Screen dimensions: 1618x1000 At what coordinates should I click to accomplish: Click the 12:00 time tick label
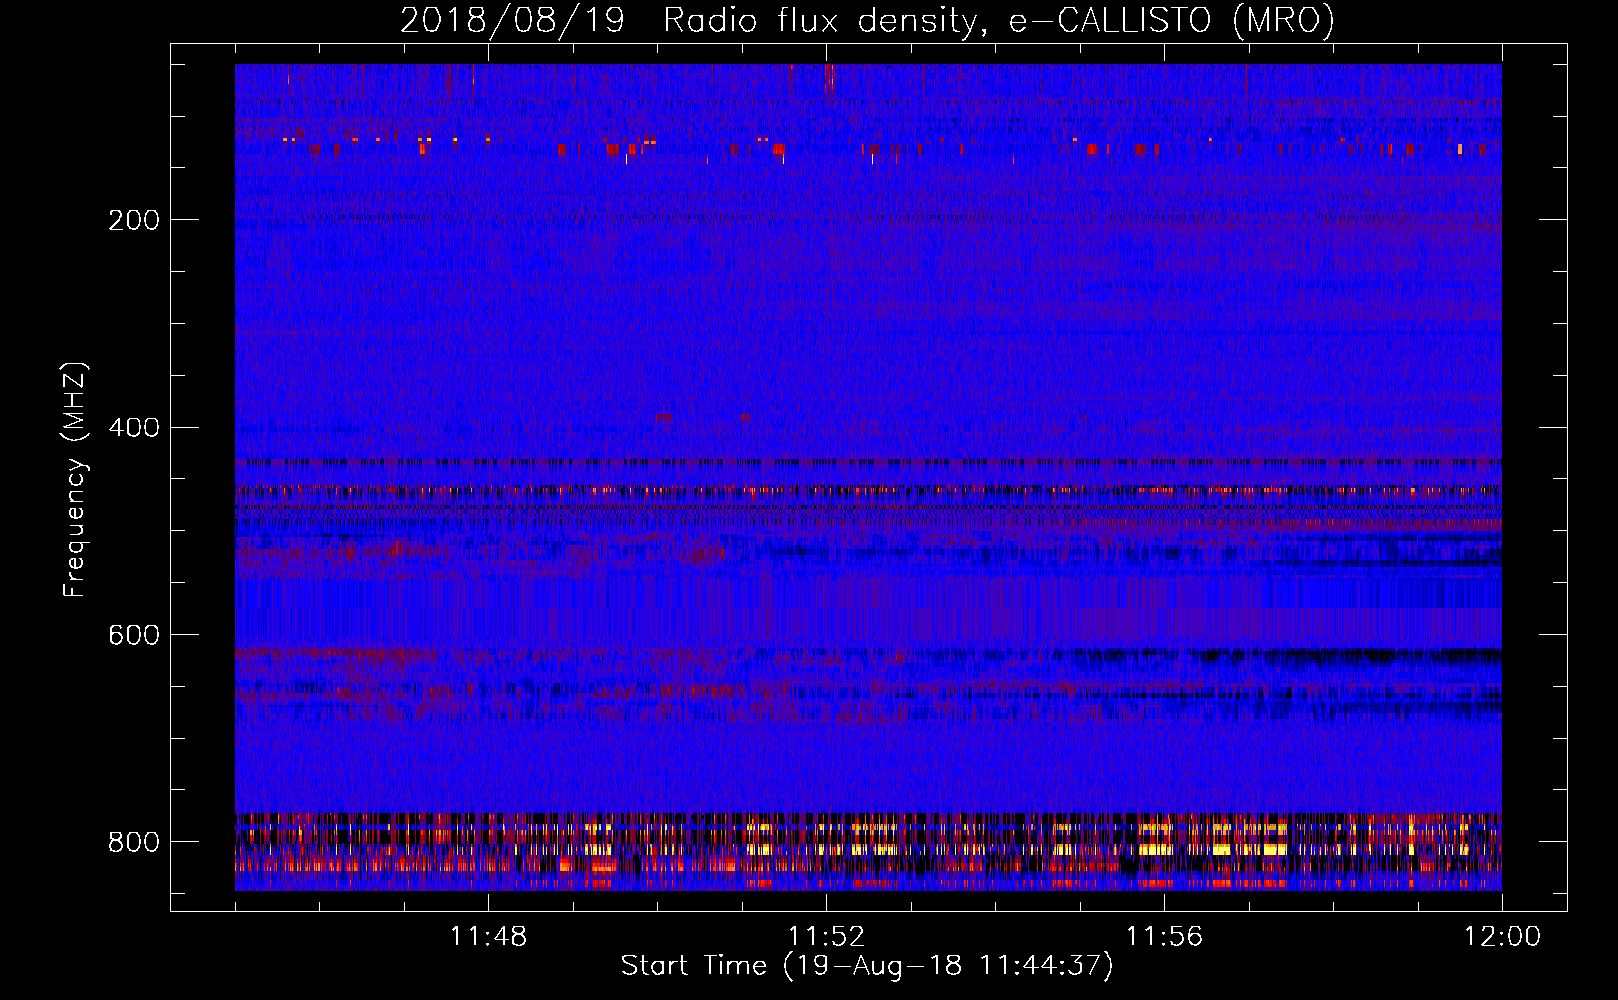(1502, 937)
